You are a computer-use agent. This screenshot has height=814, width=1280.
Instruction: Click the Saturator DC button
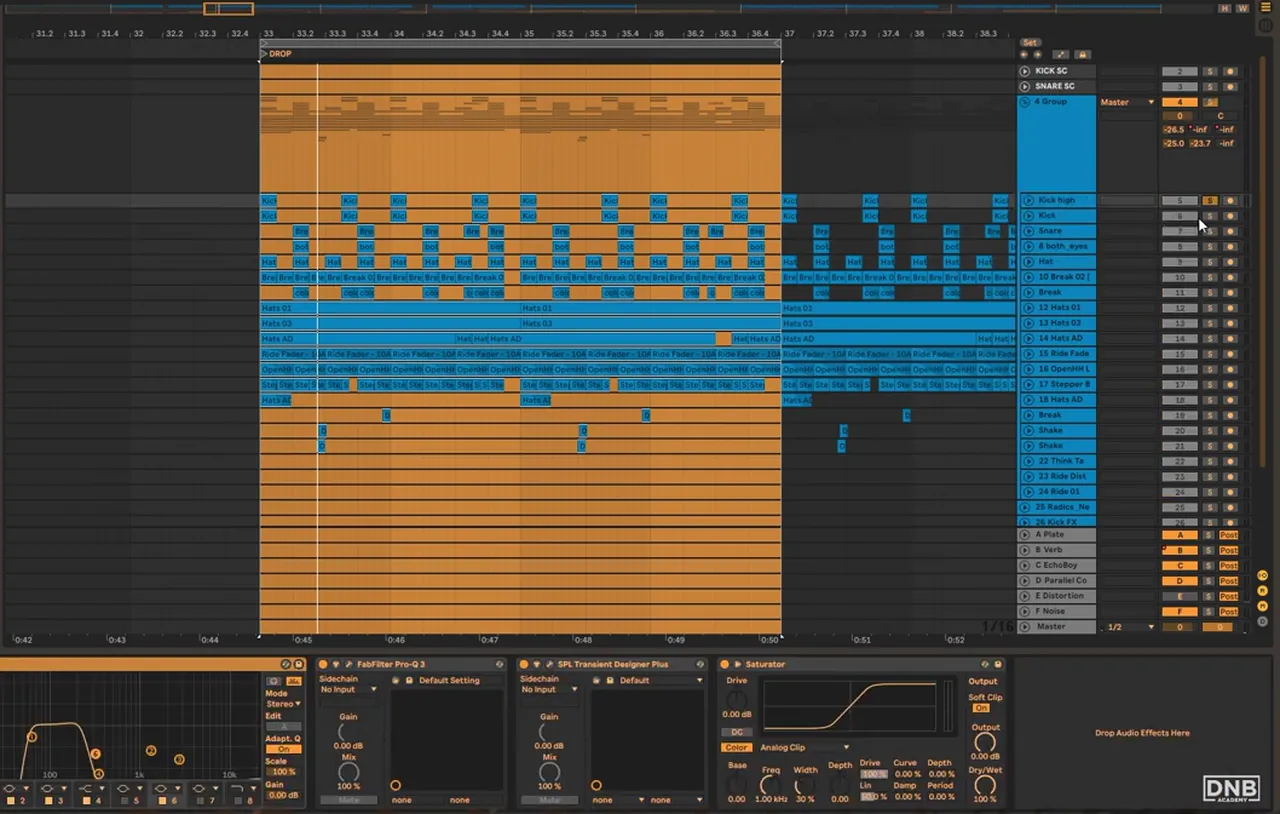736,732
